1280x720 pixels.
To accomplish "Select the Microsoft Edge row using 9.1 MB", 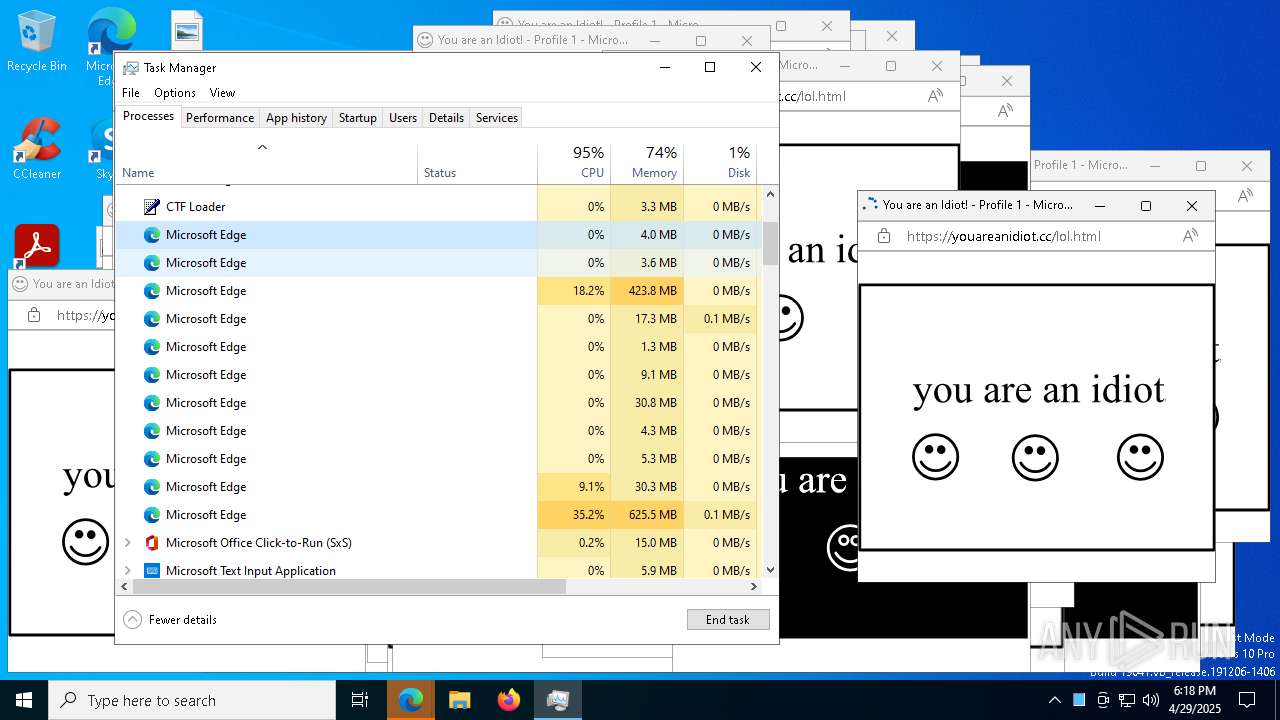I will 439,375.
